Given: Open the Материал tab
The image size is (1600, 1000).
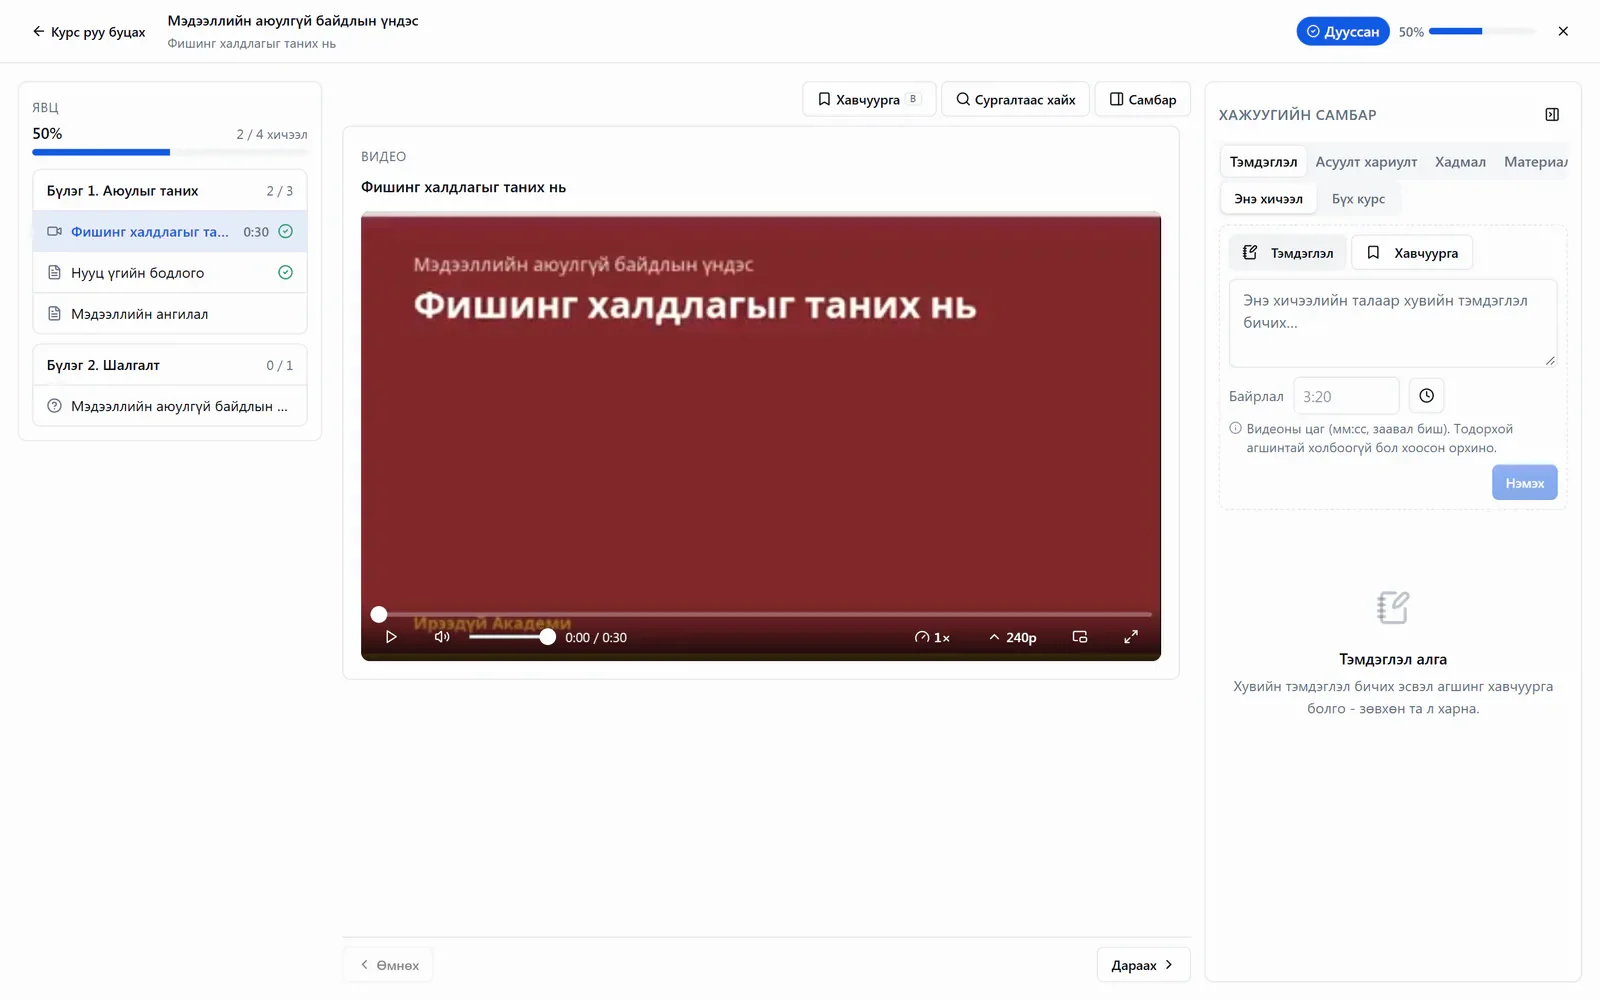Looking at the screenshot, I should click(1535, 162).
